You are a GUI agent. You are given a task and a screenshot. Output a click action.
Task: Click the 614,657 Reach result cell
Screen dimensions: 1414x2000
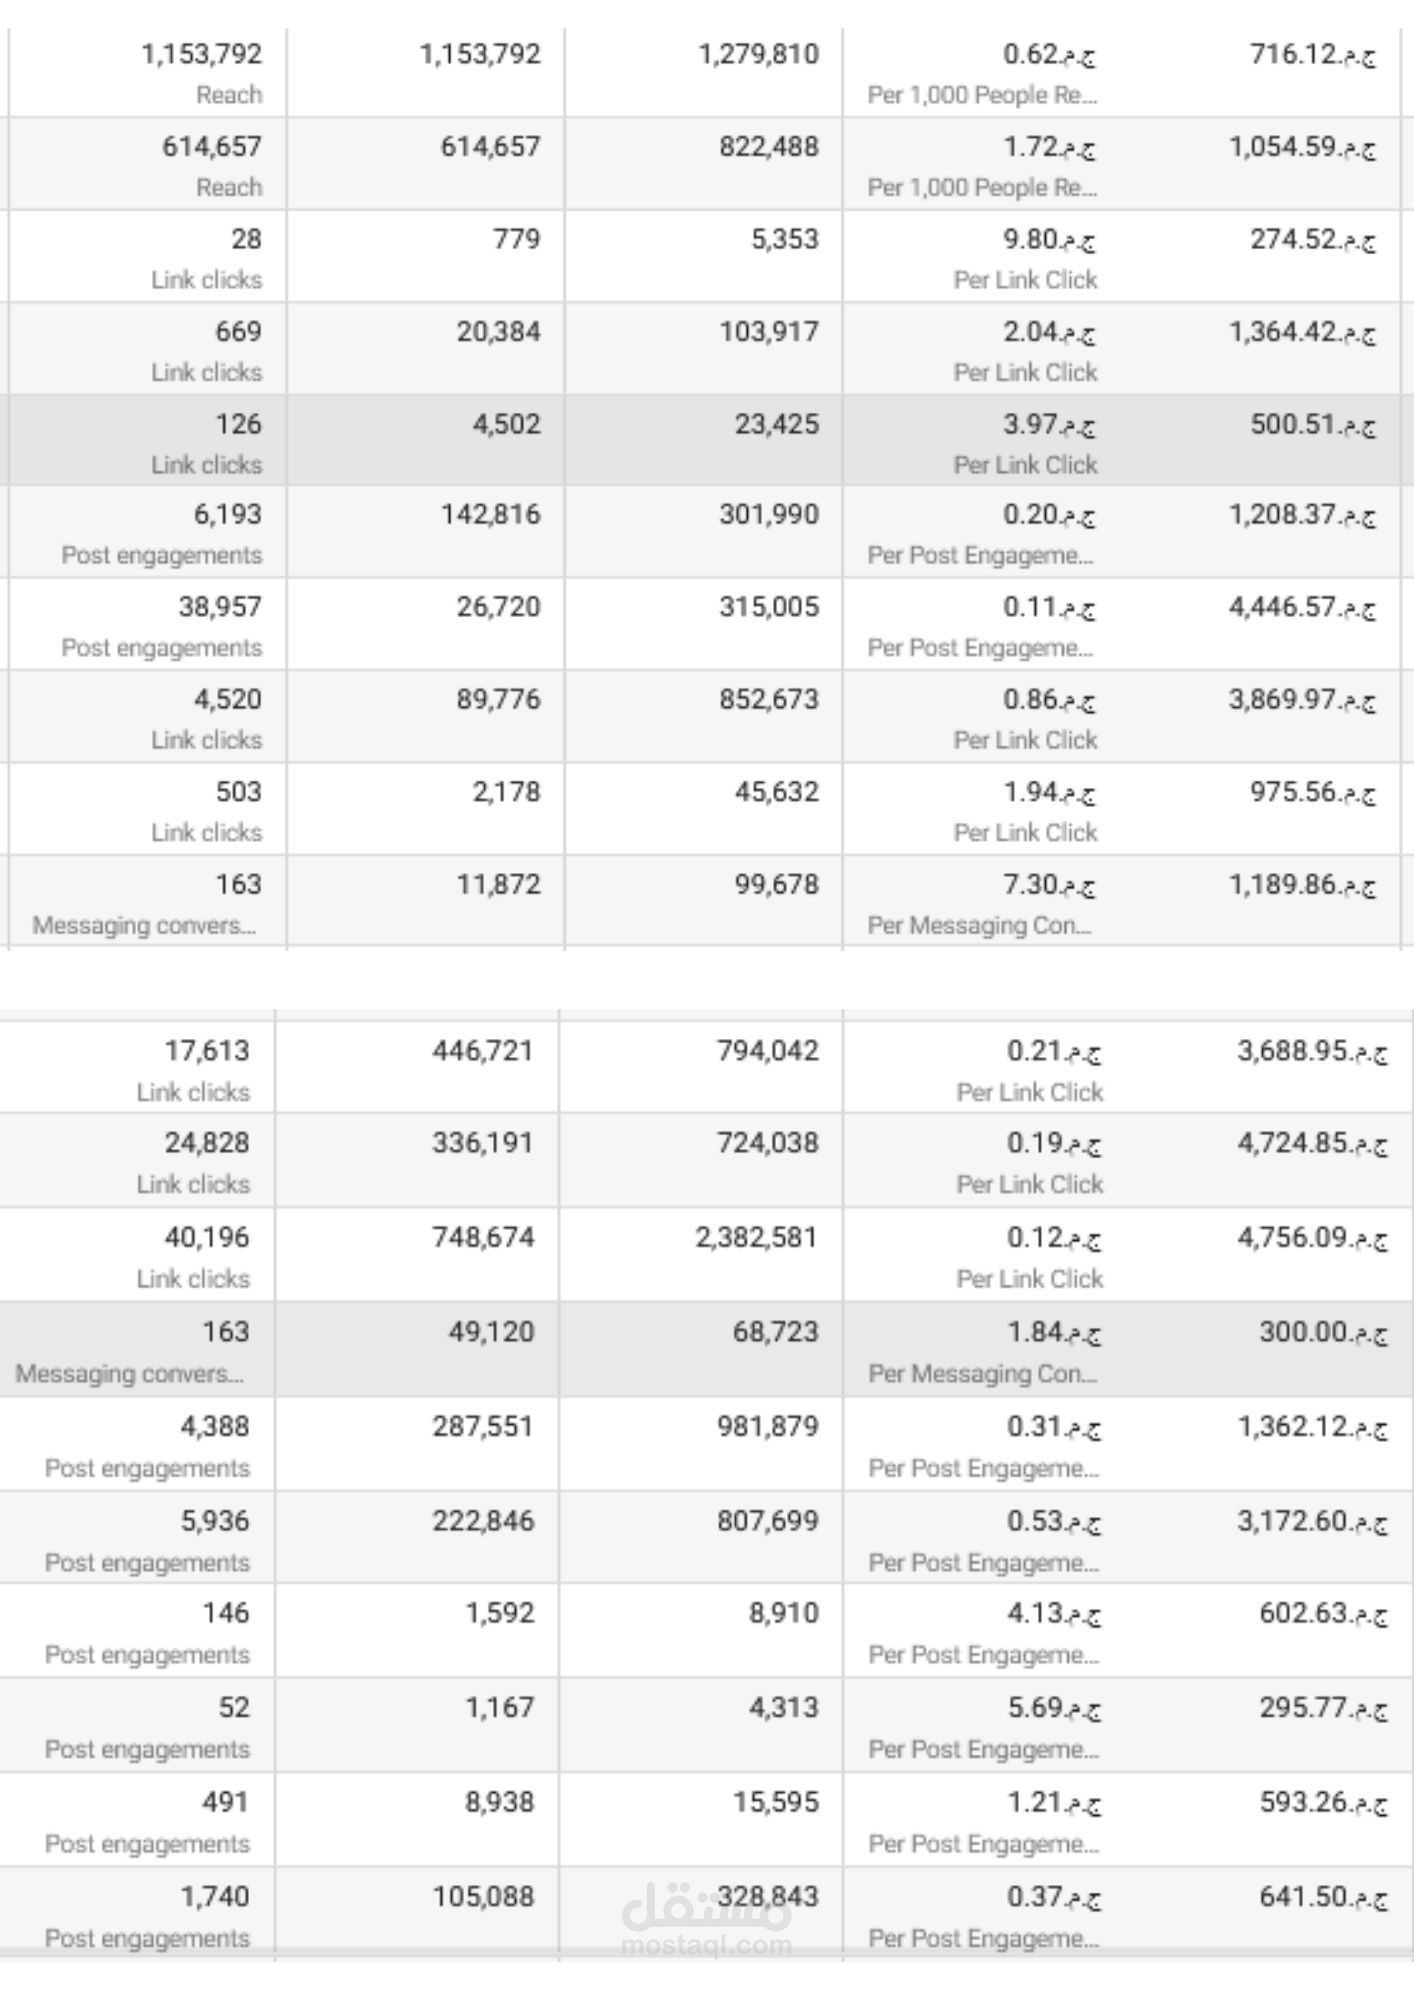pos(147,164)
